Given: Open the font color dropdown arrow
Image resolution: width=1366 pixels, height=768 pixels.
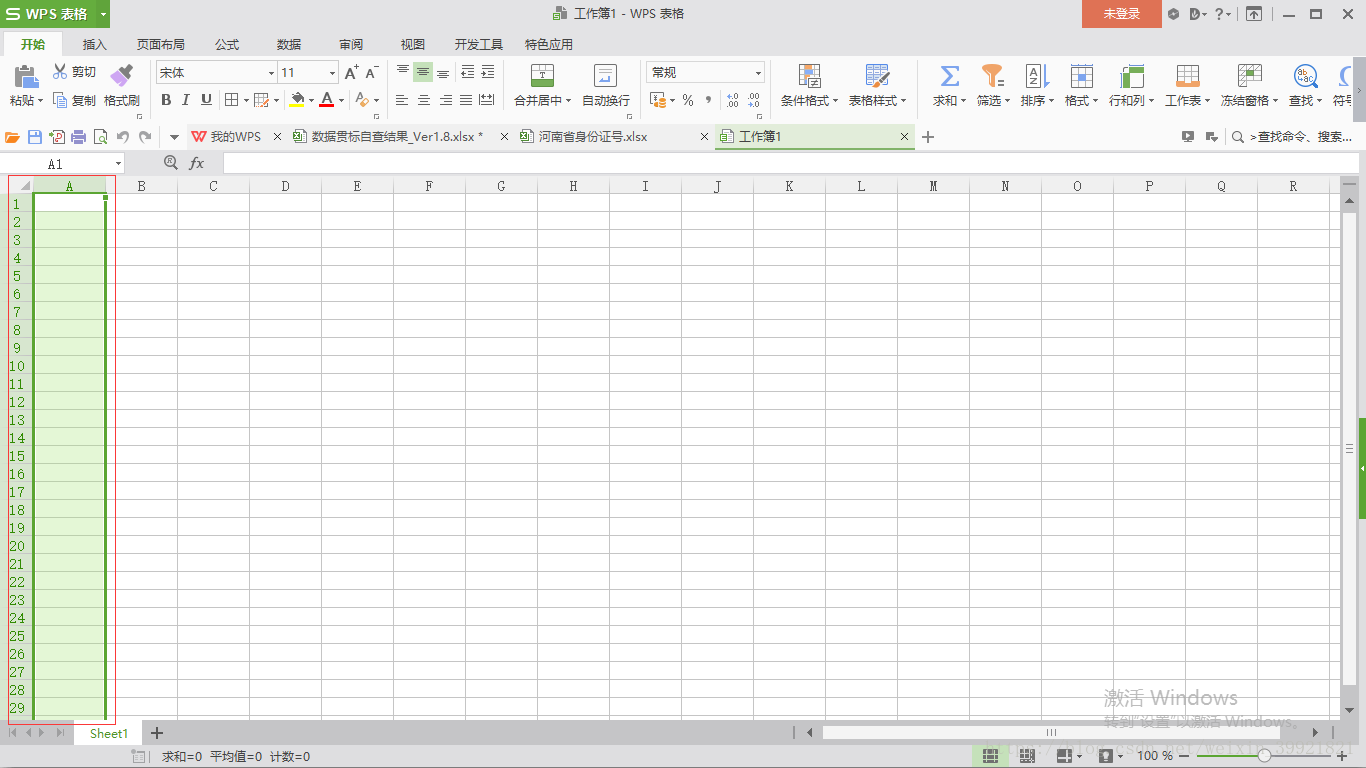Looking at the screenshot, I should coord(341,100).
